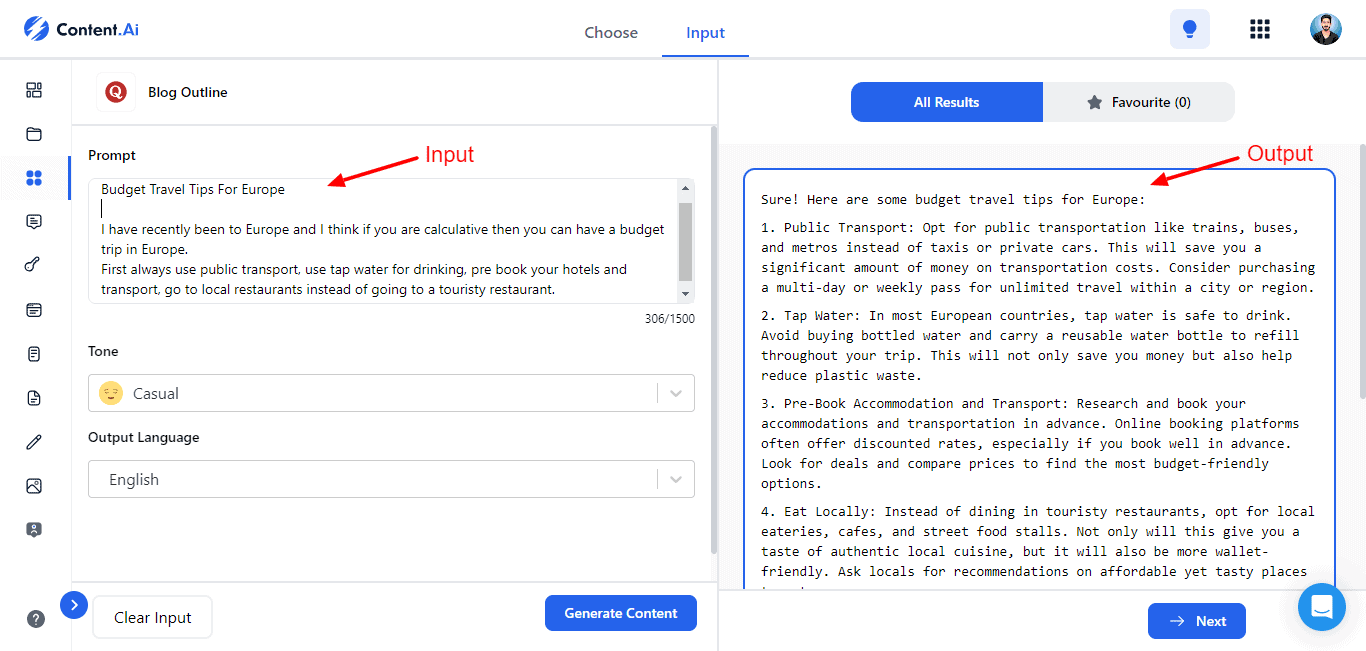Switch results view to Favourite (0)

coord(1138,102)
